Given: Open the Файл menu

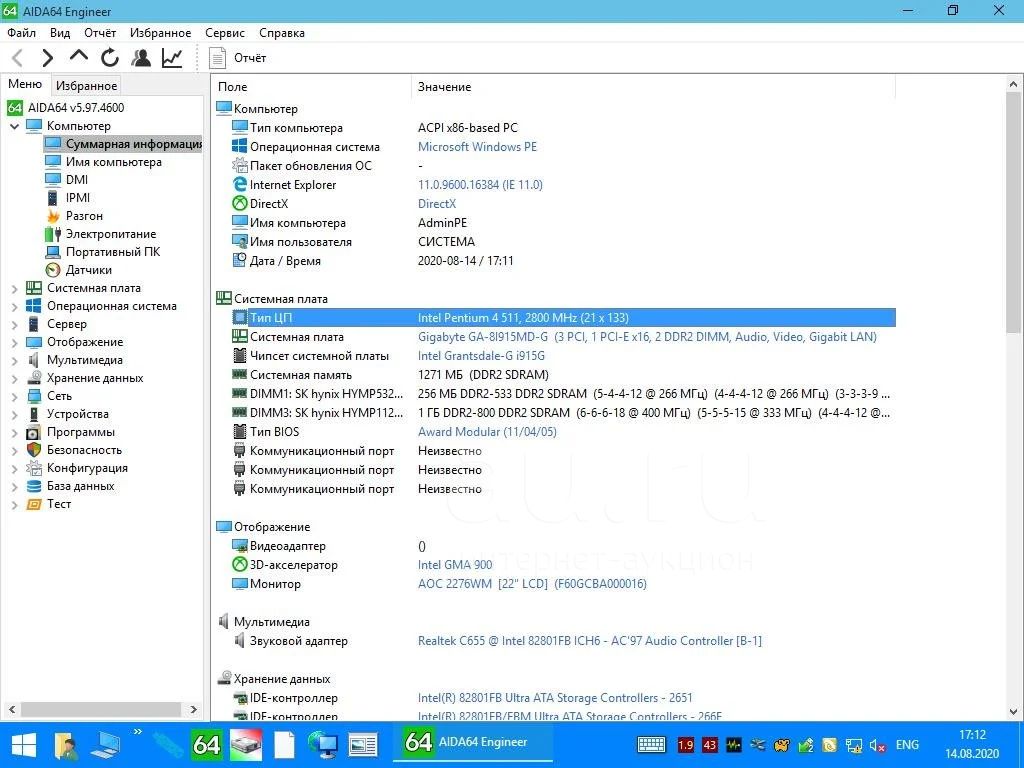Looking at the screenshot, I should (x=22, y=33).
